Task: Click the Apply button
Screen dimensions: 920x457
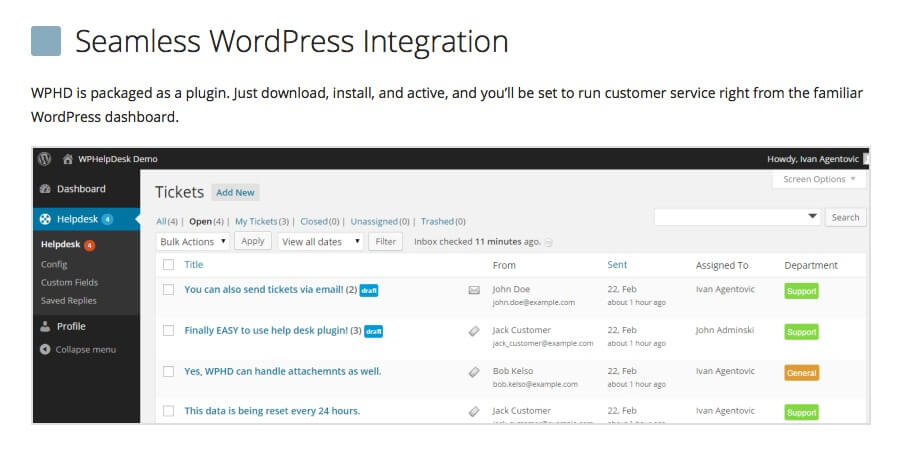Action: 253,241
